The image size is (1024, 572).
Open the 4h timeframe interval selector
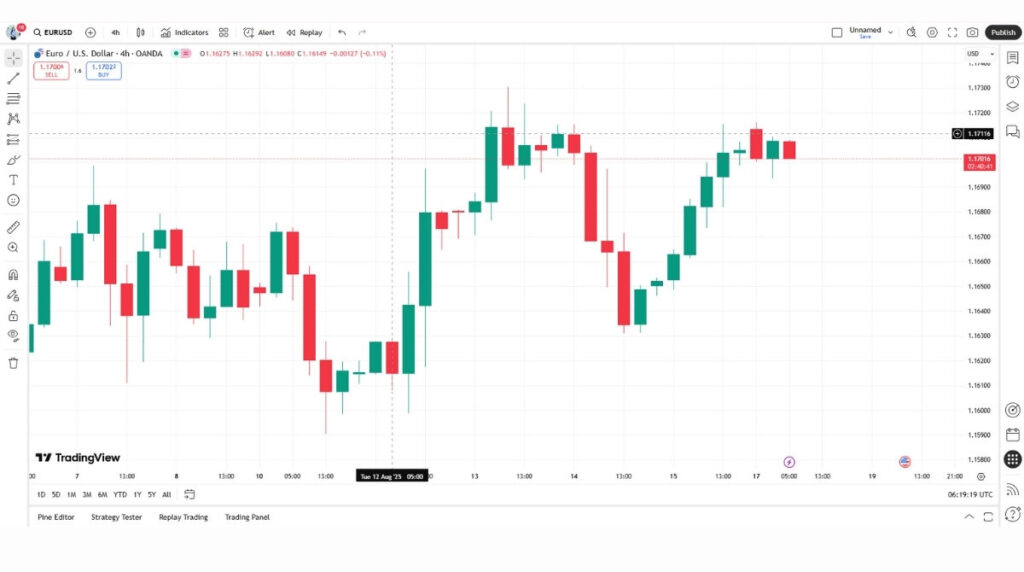pos(115,32)
